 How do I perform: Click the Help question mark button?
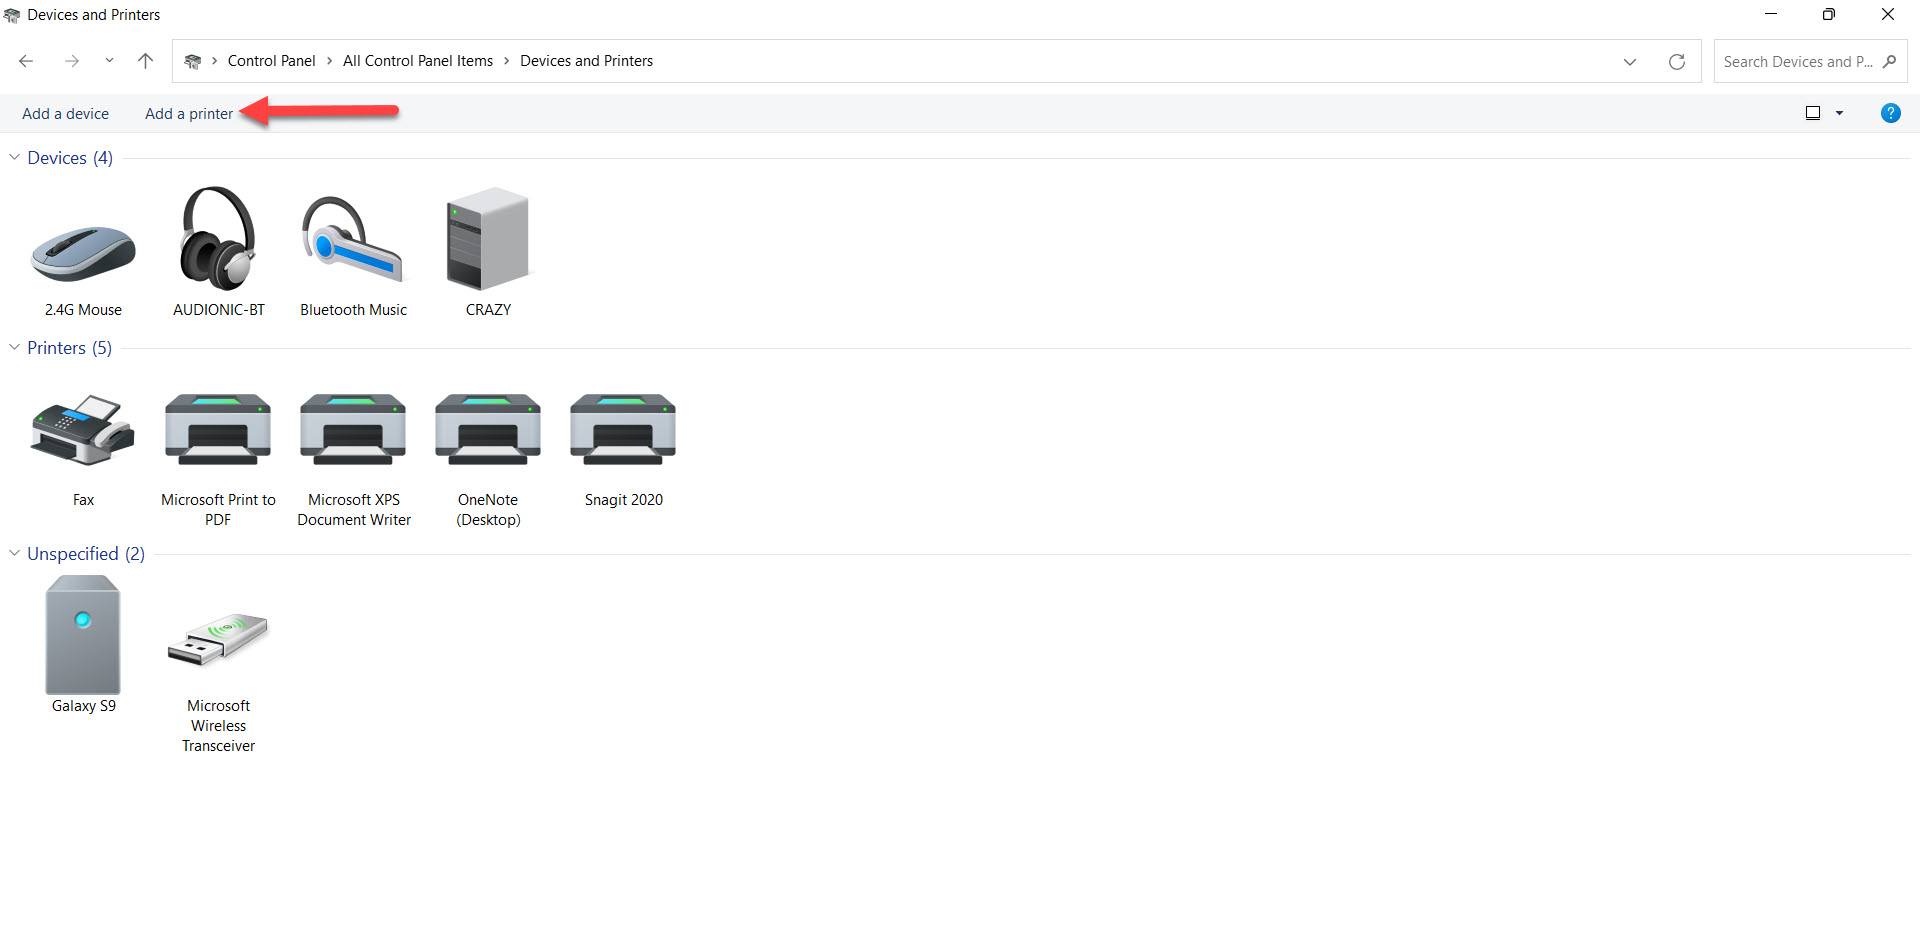pos(1890,113)
